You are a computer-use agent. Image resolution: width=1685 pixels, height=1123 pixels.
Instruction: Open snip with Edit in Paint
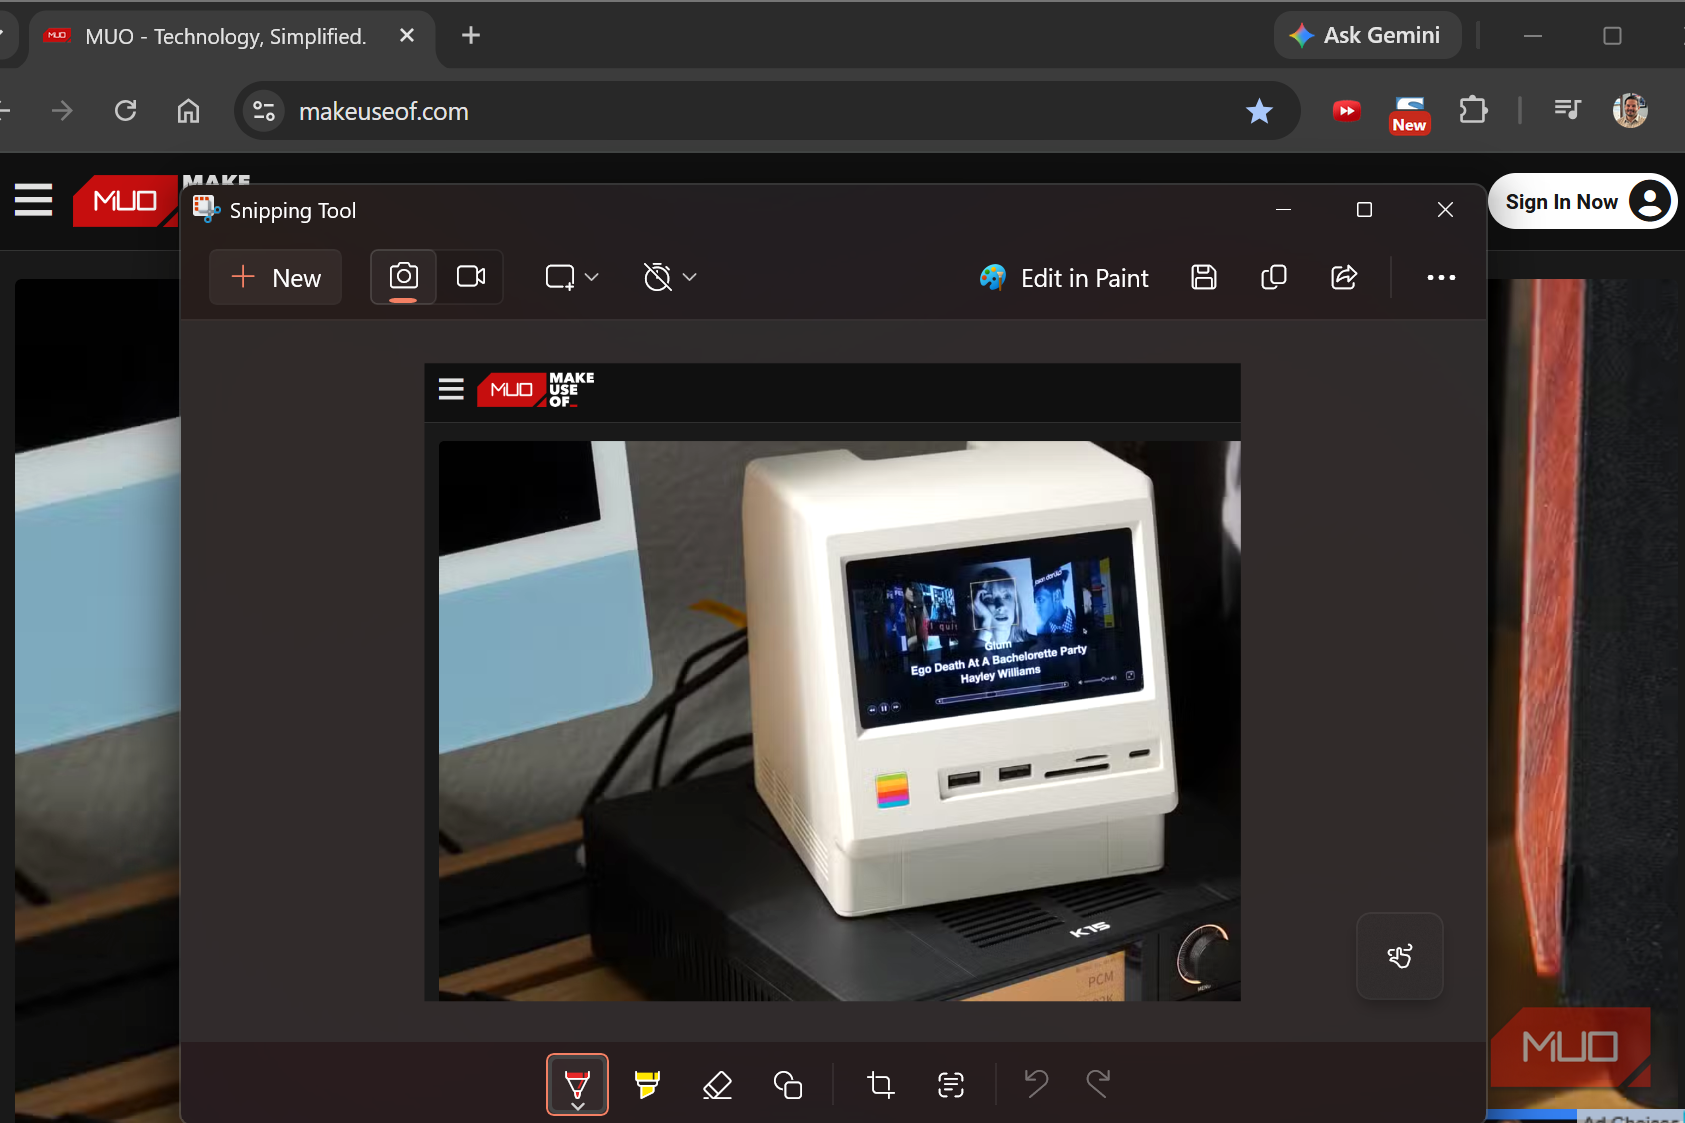pos(1064,278)
